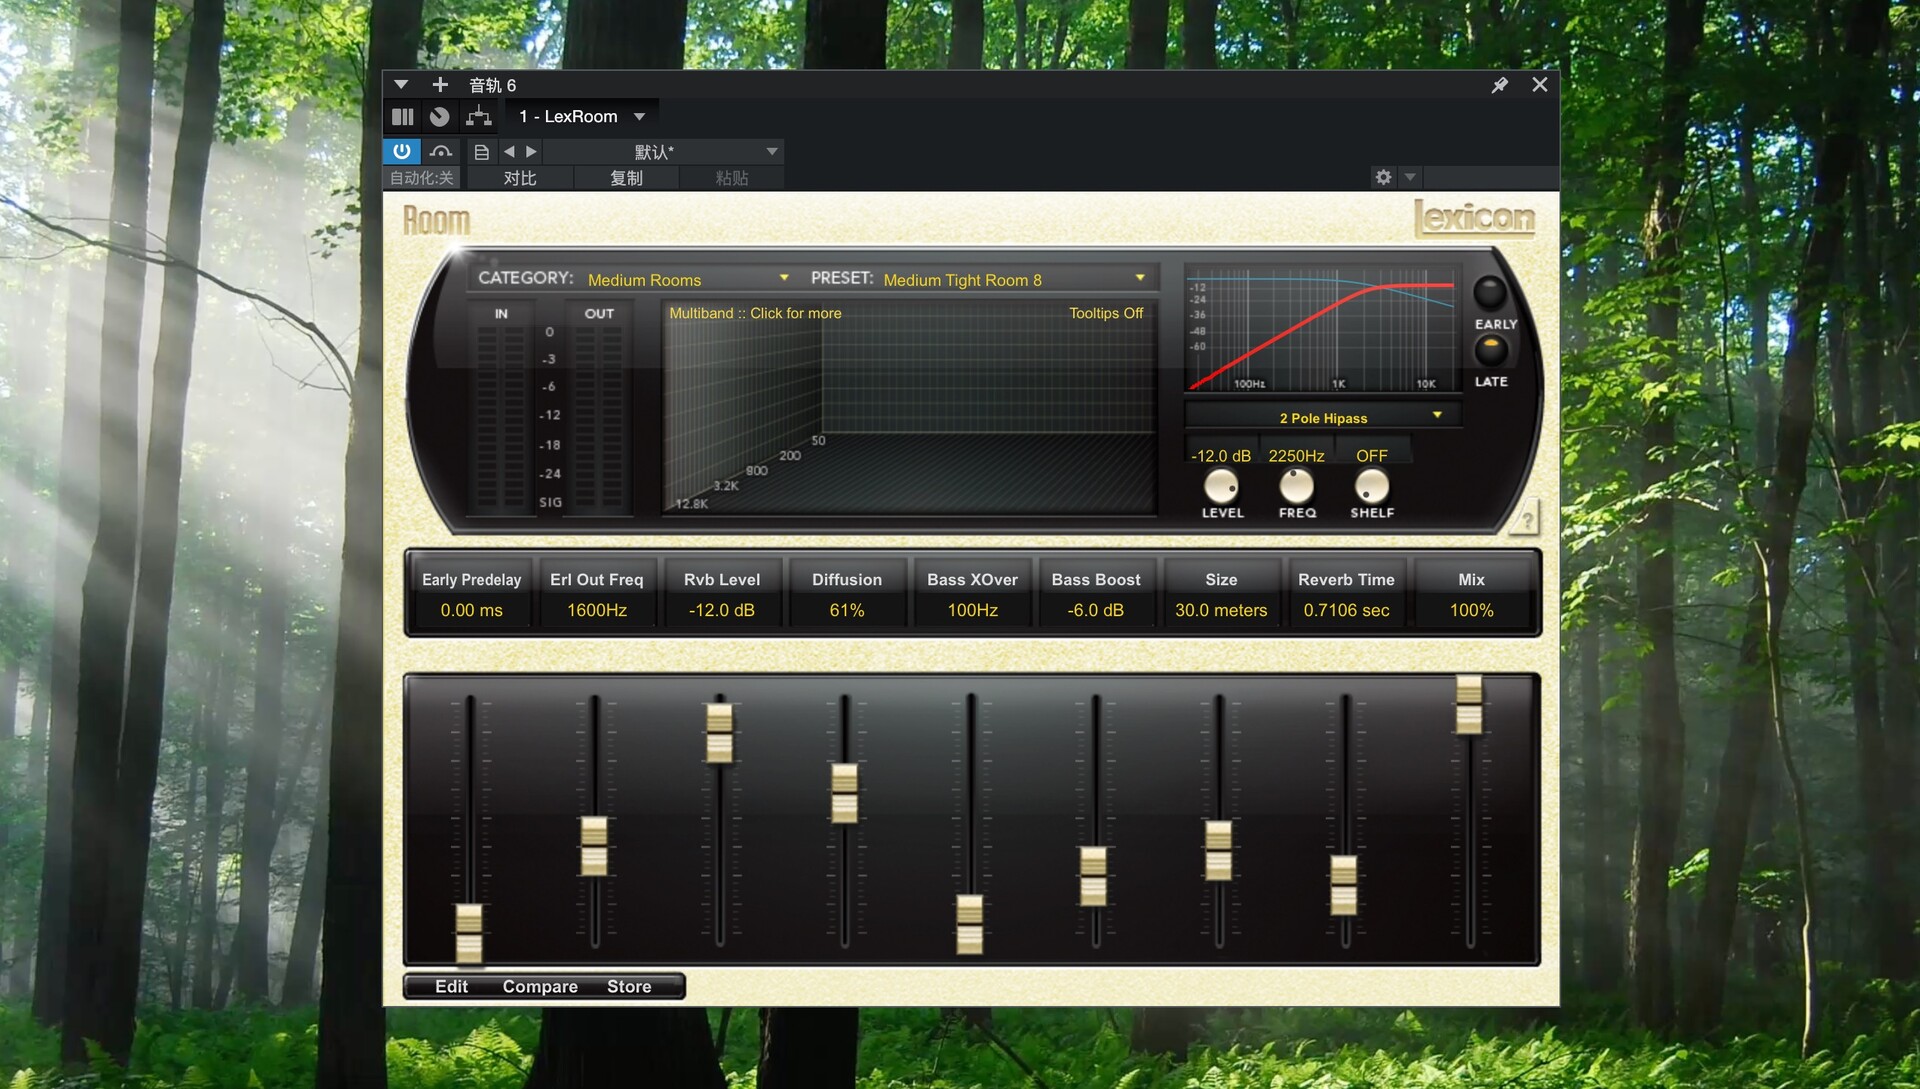Image resolution: width=1920 pixels, height=1089 pixels.
Task: Switch on the EARLY reflections button
Action: coord(1490,293)
